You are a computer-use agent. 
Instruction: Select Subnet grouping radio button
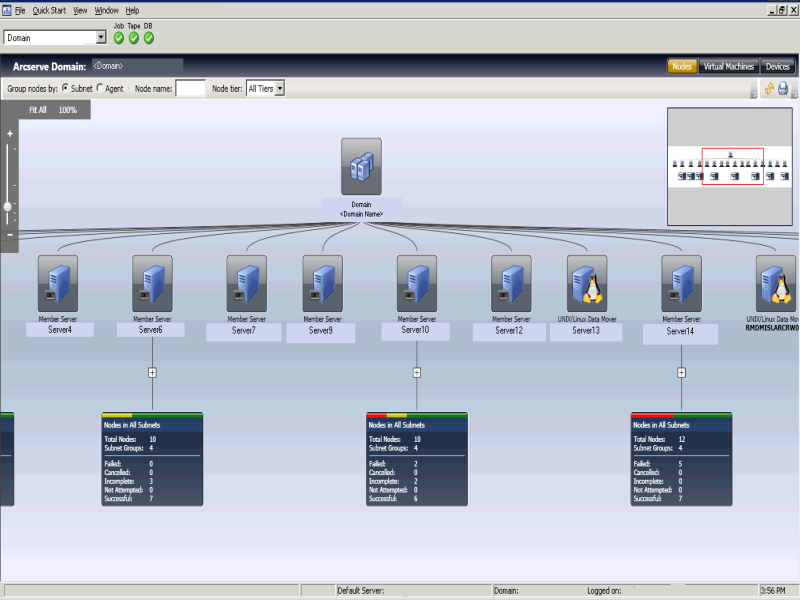tap(65, 88)
